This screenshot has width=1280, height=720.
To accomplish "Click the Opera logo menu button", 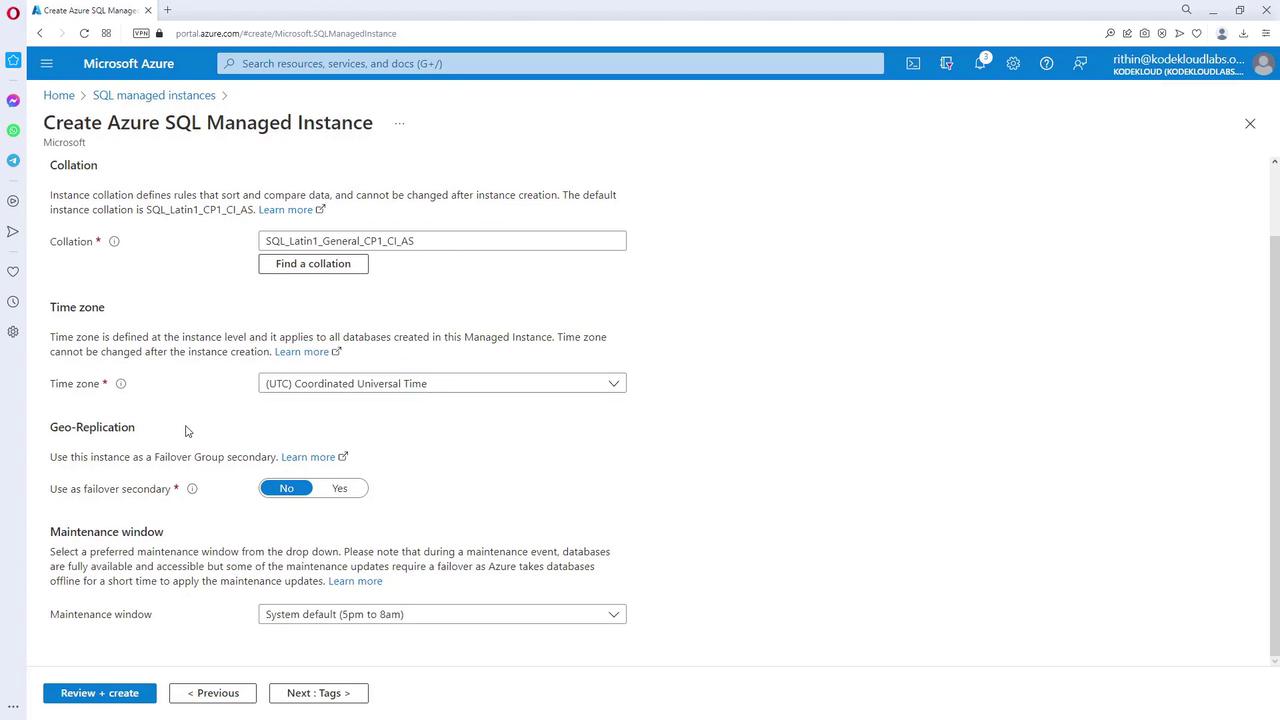I will (13, 12).
